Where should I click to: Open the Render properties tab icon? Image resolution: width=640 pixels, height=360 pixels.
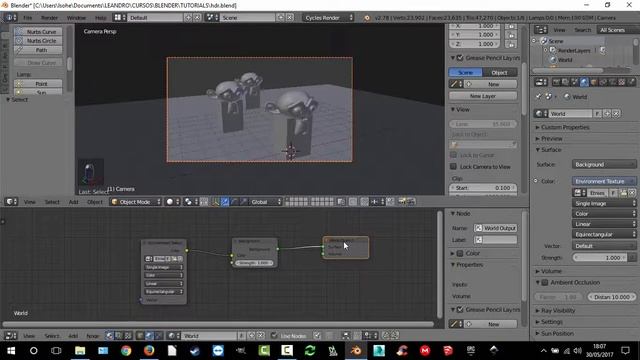point(556,82)
